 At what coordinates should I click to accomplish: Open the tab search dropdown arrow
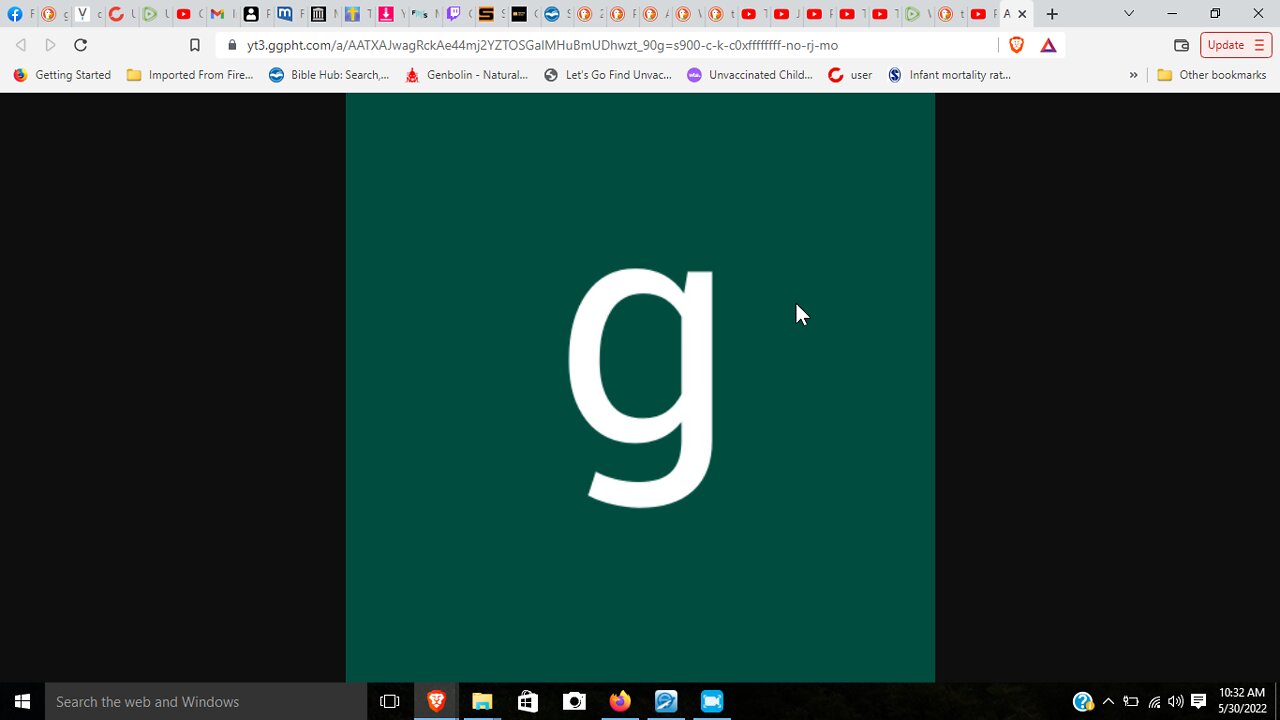(x=1129, y=14)
